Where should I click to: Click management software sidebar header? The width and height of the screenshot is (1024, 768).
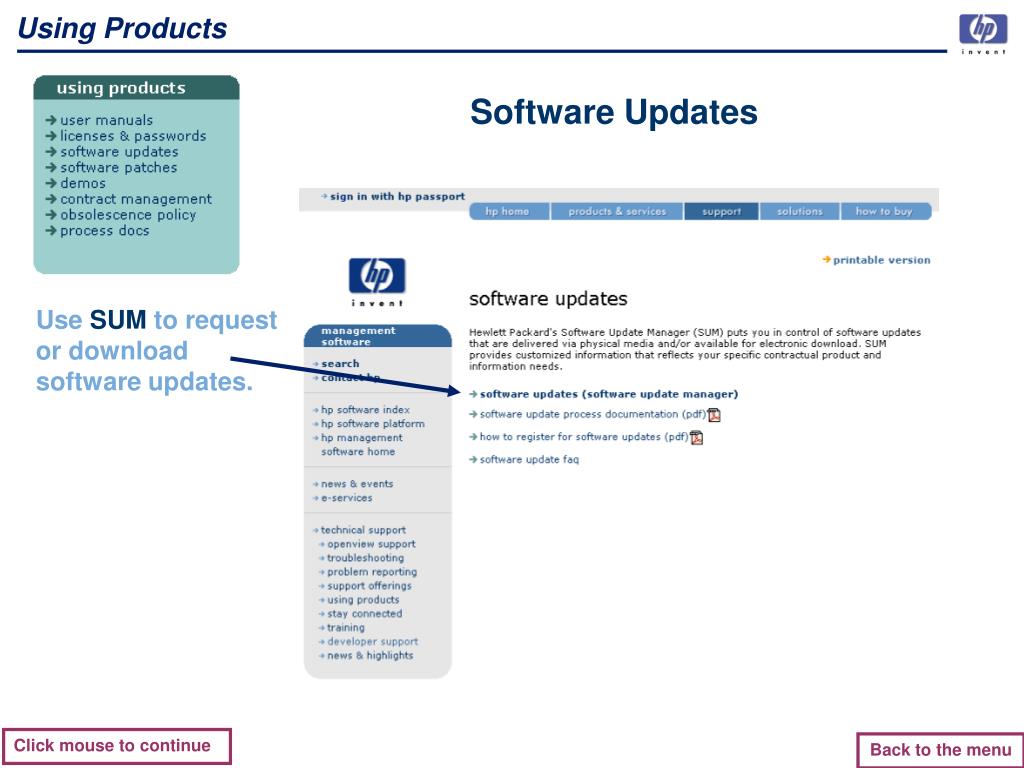point(377,336)
